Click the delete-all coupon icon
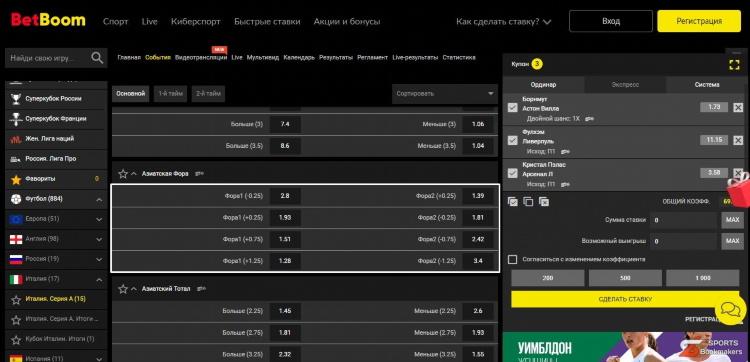This screenshot has height=362, width=750. [x=544, y=202]
